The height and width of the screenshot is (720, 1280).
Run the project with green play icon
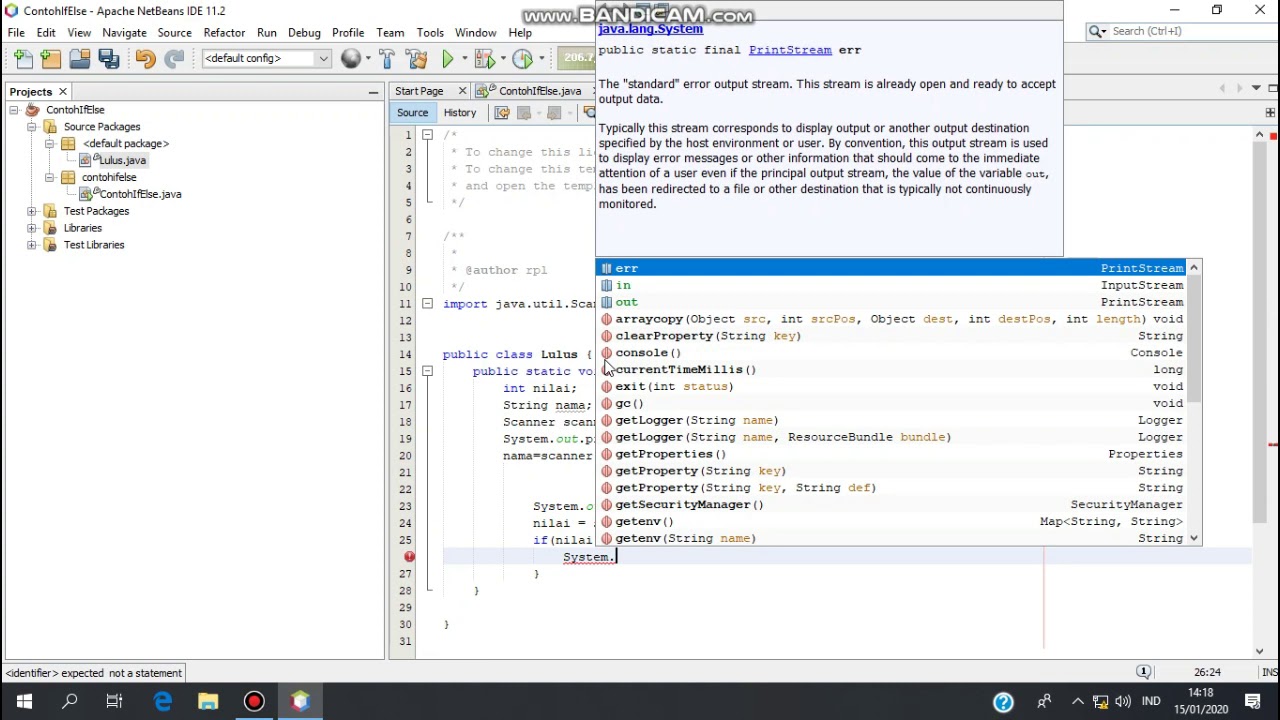pyautogui.click(x=448, y=59)
